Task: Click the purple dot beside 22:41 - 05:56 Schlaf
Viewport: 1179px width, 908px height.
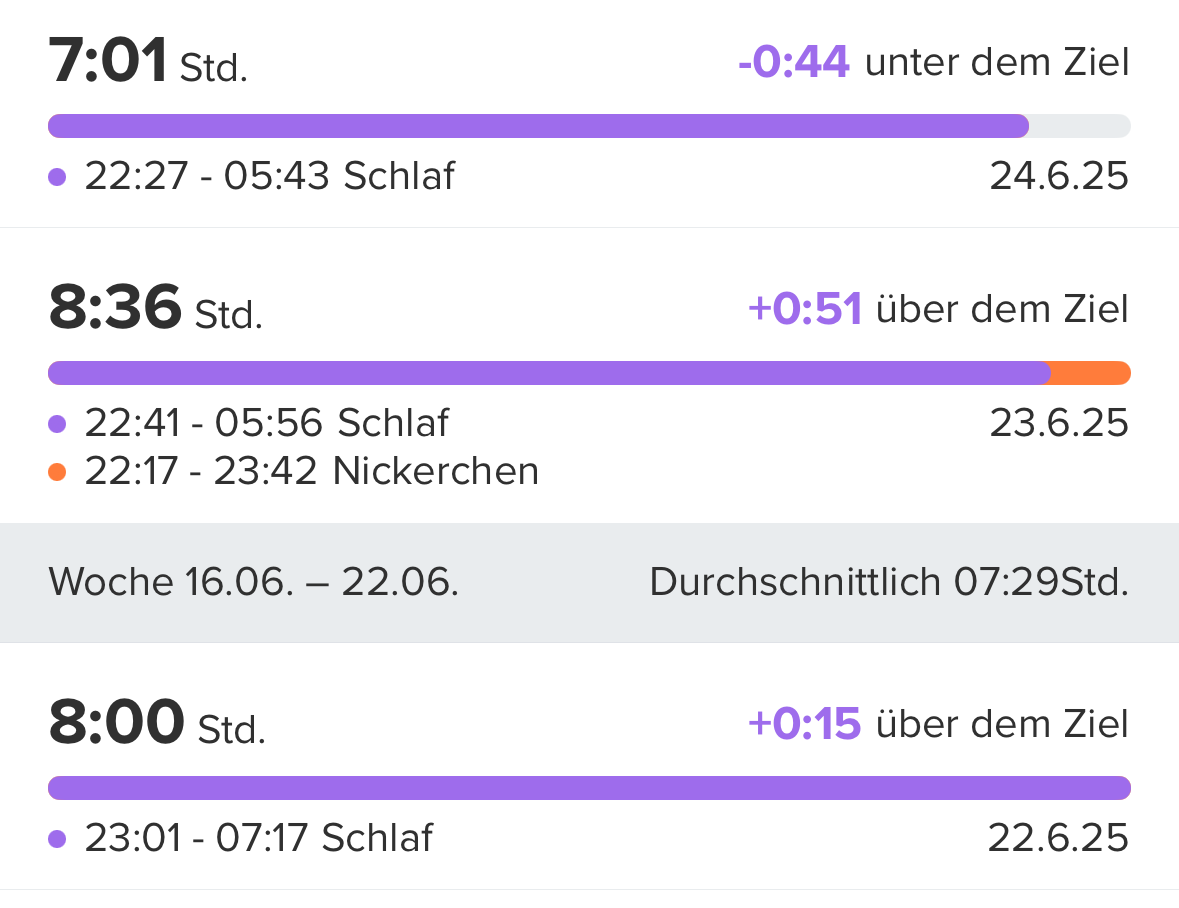Action: click(x=57, y=424)
